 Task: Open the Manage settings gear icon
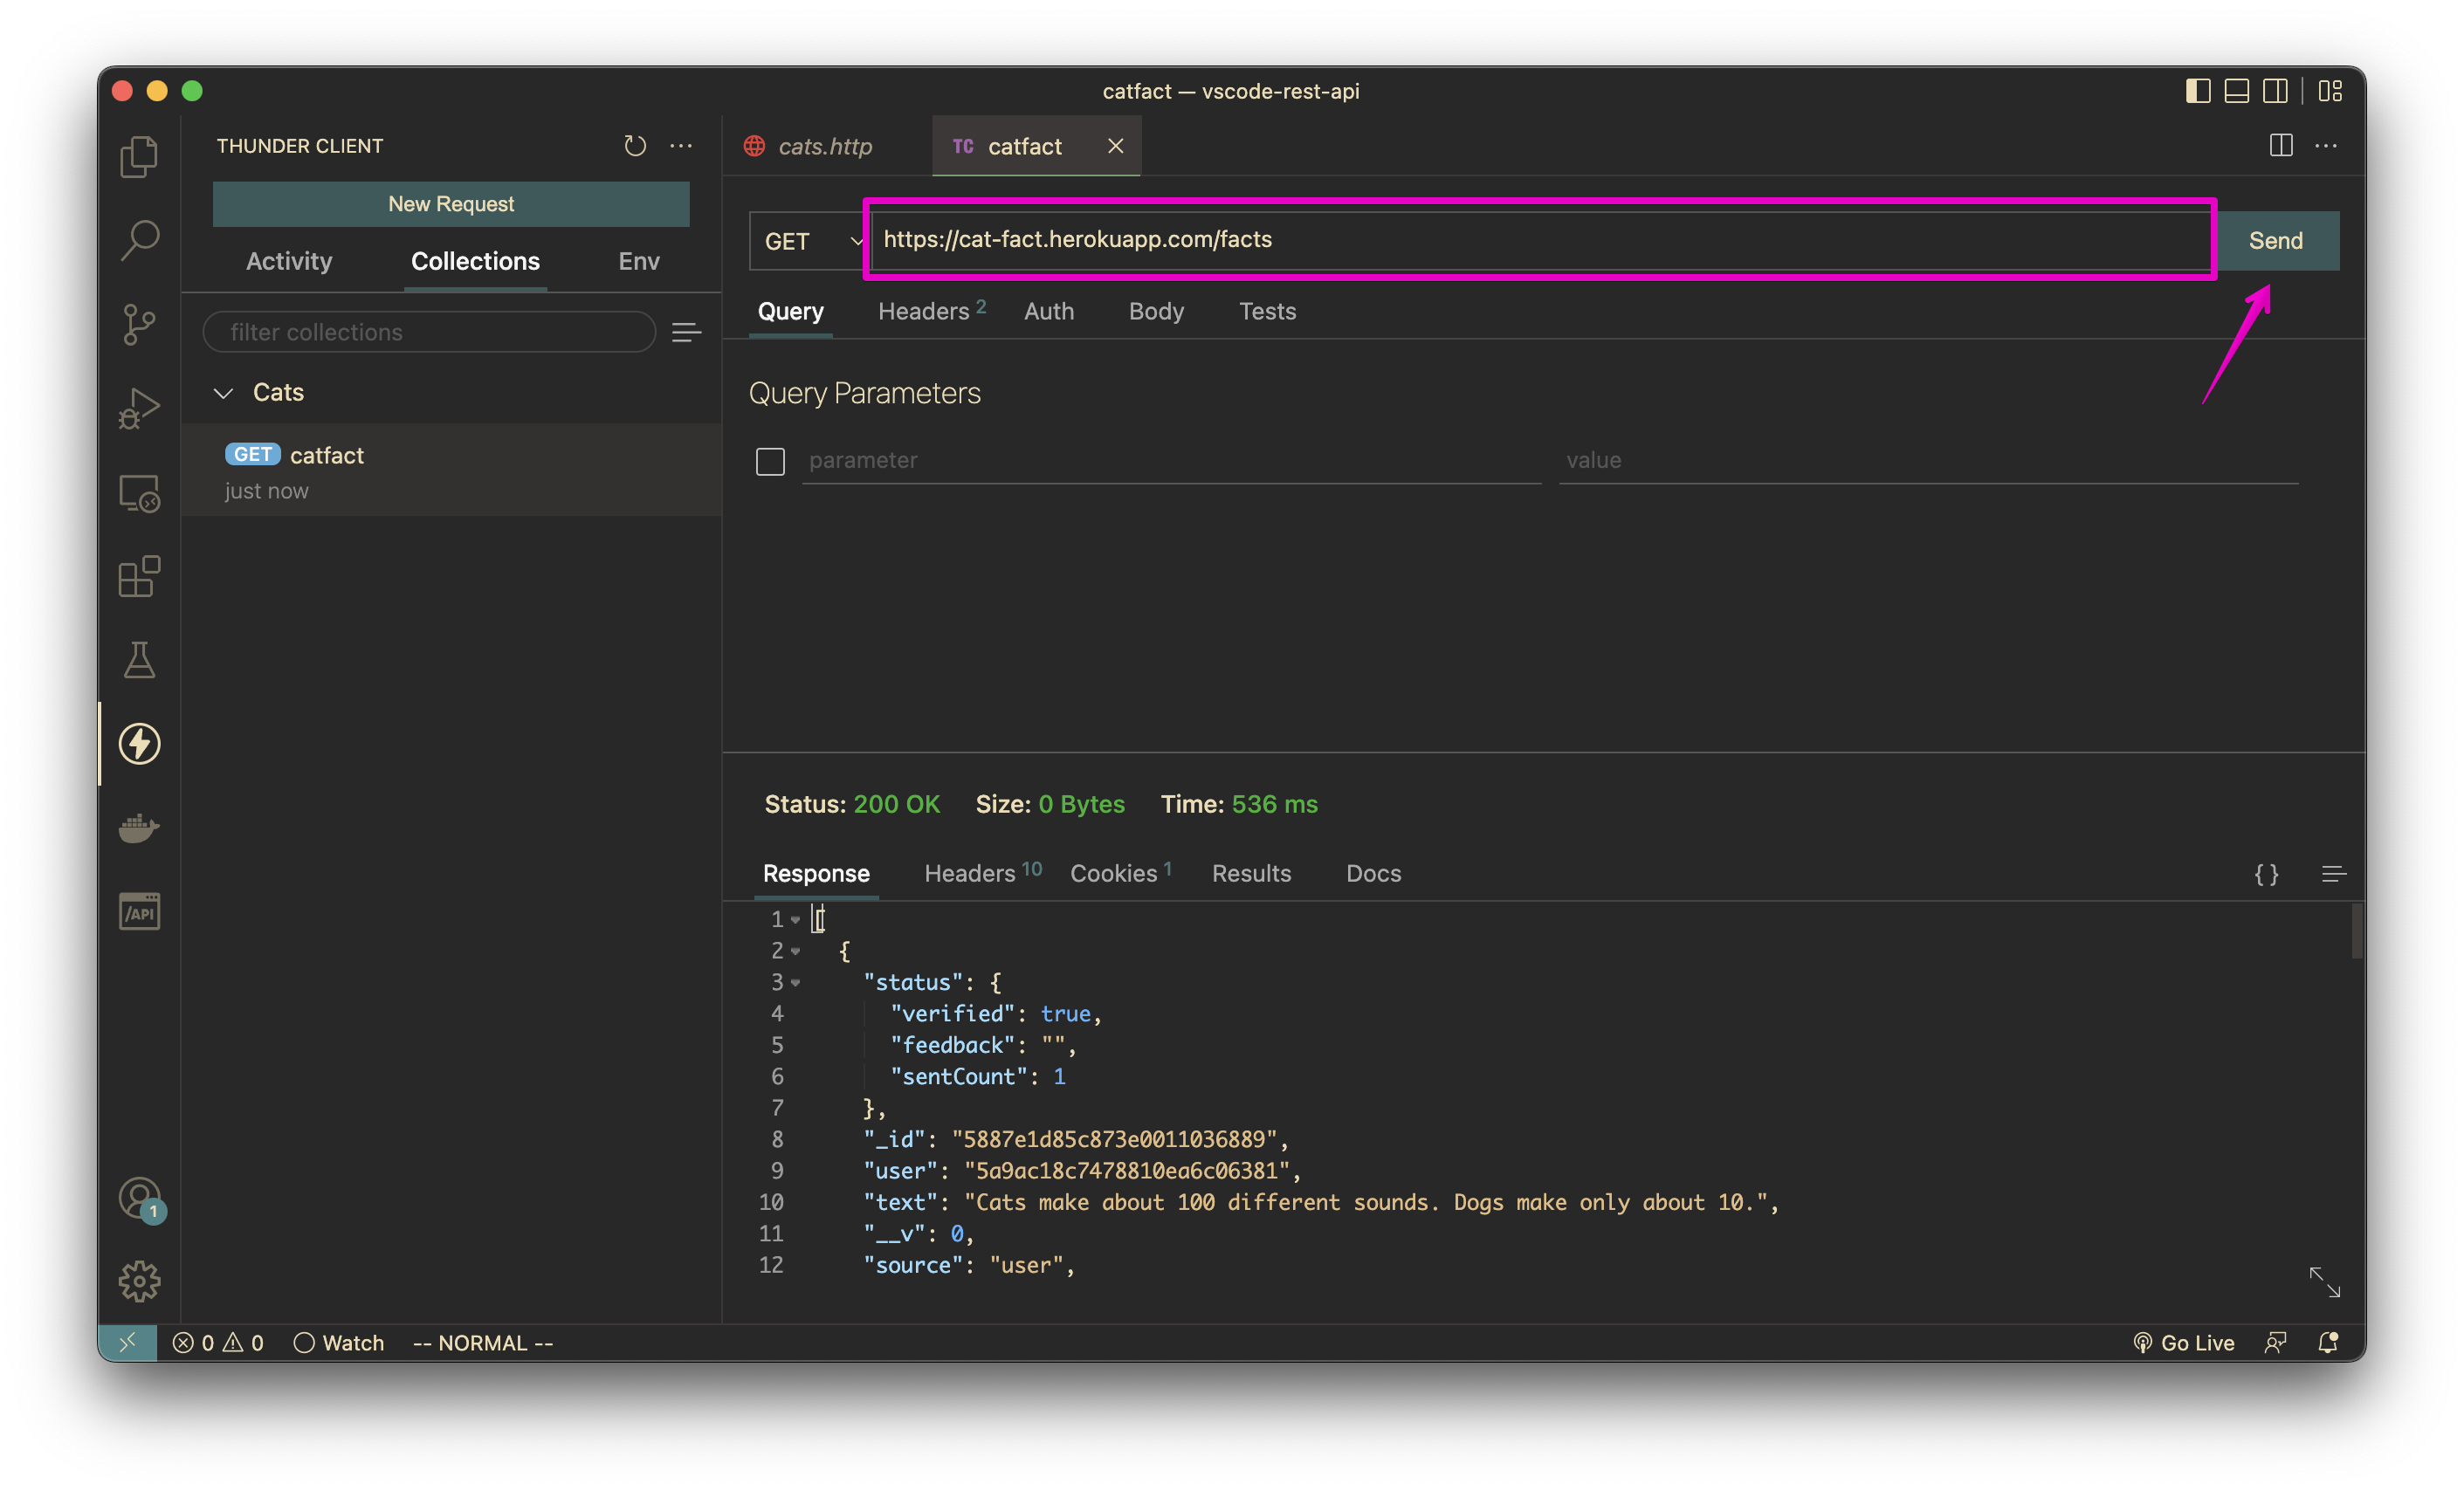(139, 1281)
